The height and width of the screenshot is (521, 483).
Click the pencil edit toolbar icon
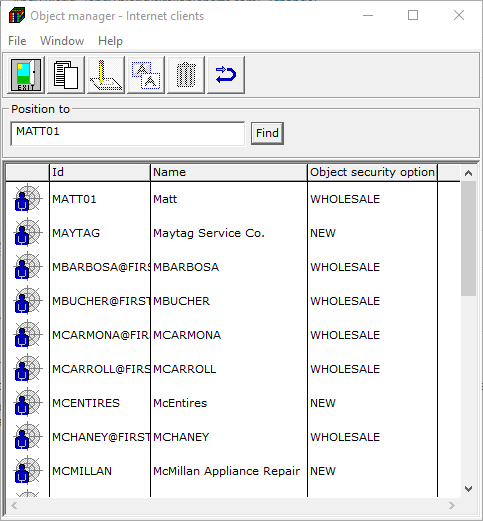tap(106, 75)
